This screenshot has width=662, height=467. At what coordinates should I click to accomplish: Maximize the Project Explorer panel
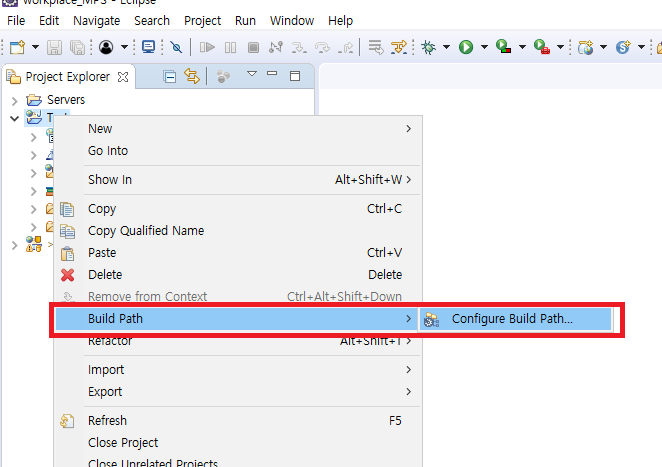coord(295,76)
